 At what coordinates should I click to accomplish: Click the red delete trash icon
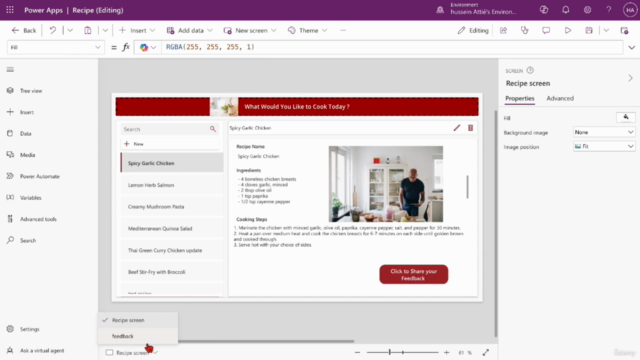pos(470,128)
